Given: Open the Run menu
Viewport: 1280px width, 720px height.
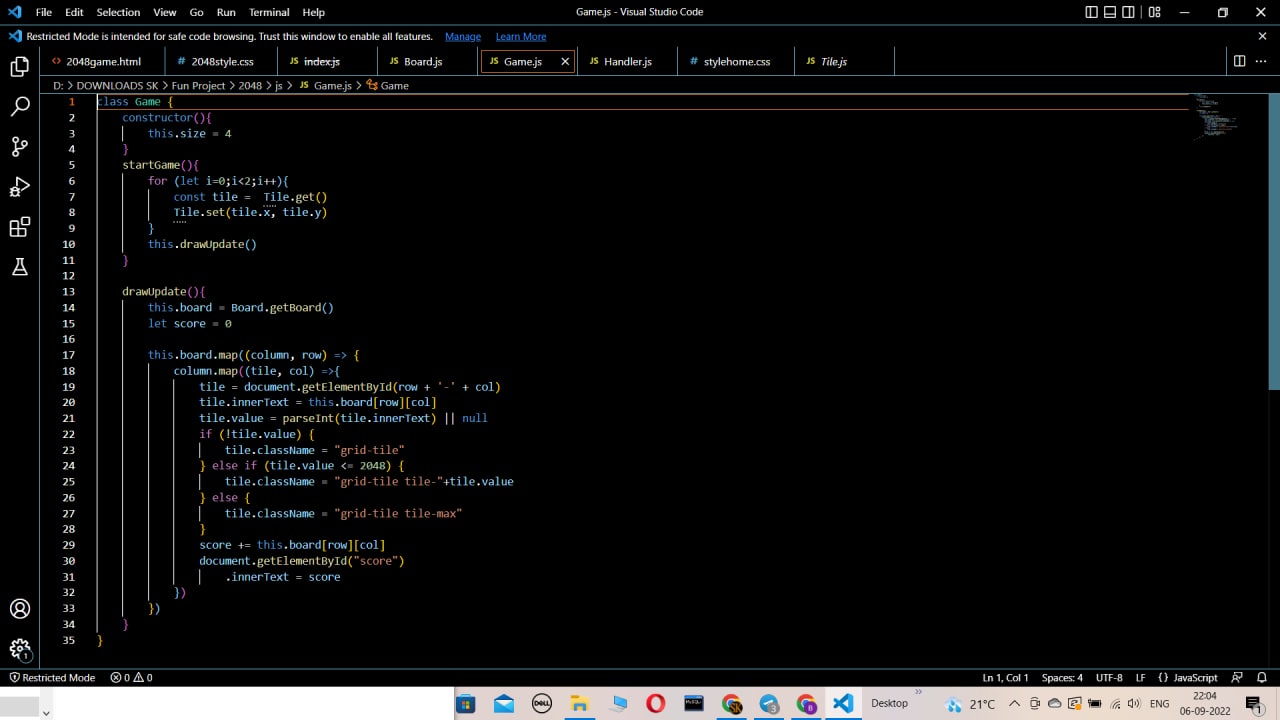Looking at the screenshot, I should pos(226,12).
